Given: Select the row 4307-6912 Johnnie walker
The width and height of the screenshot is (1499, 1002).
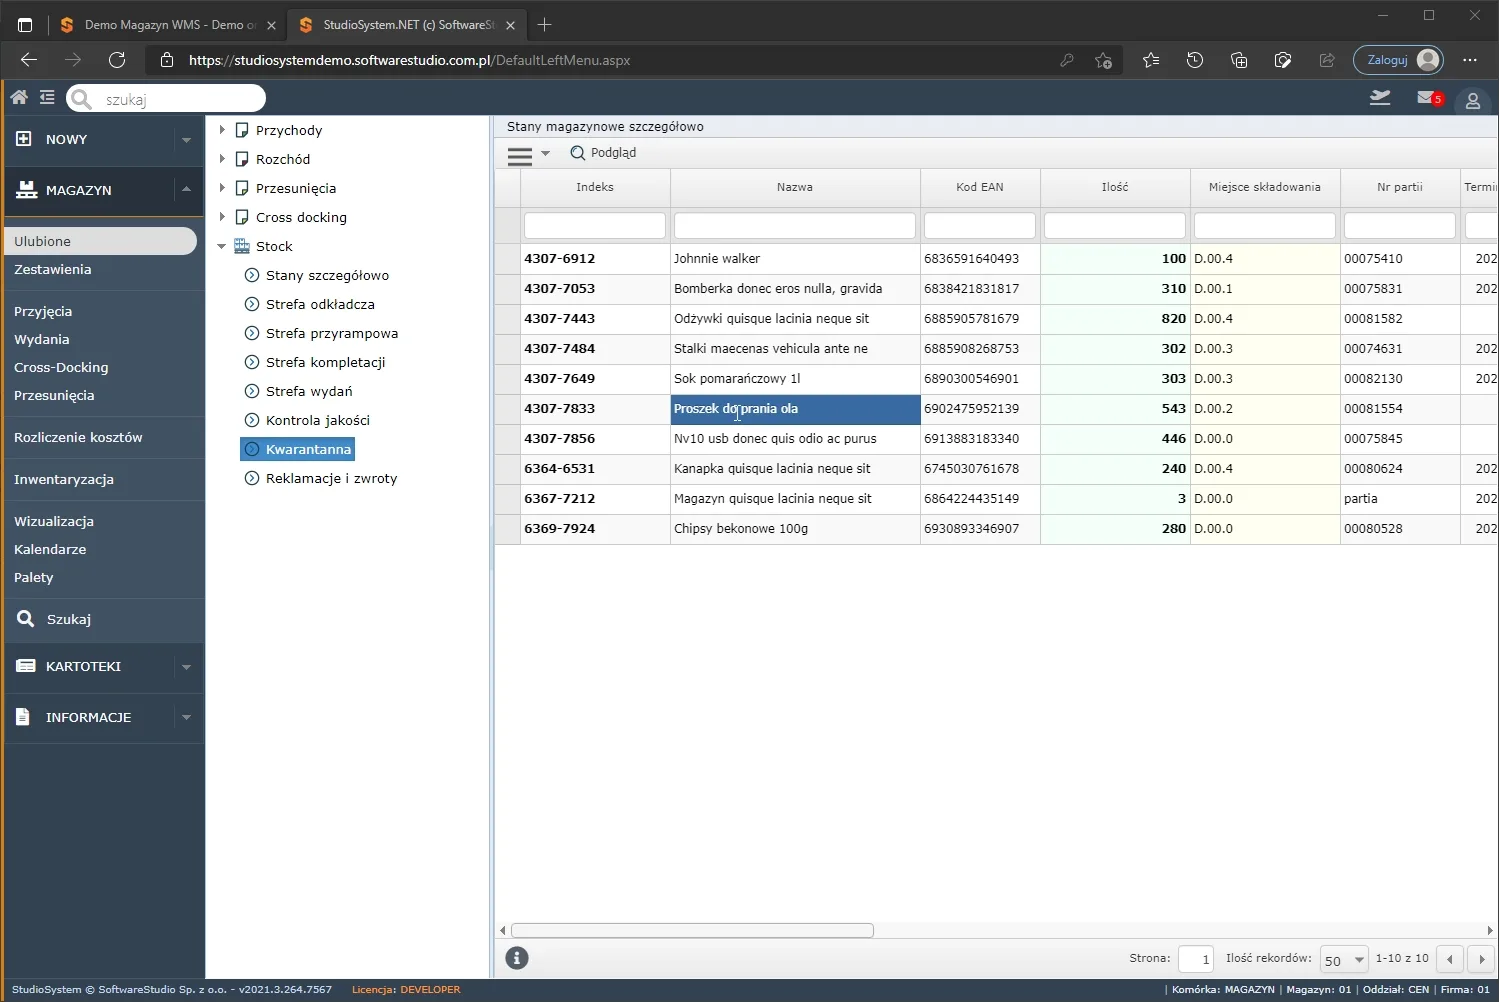Looking at the screenshot, I should [x=996, y=258].
